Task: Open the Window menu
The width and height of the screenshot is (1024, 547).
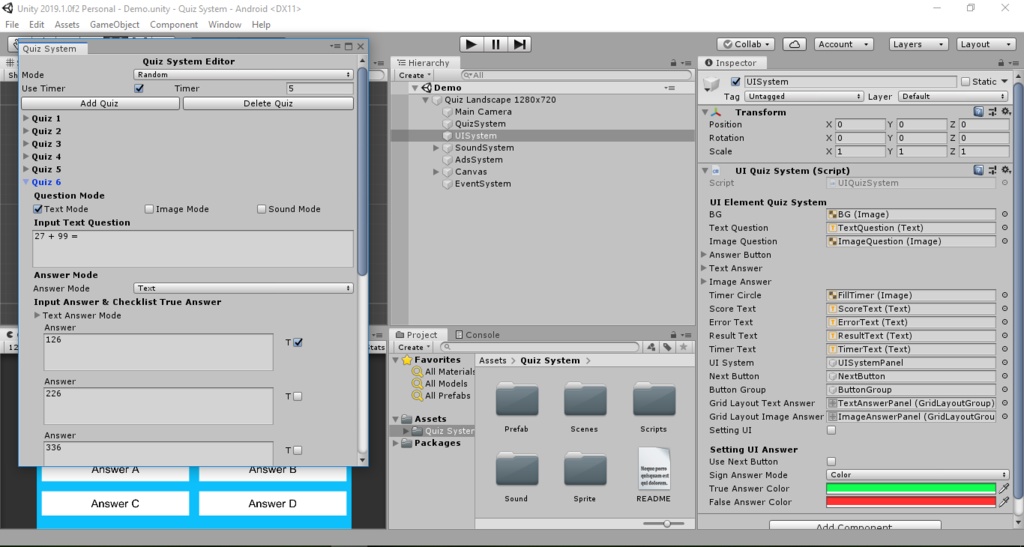Action: pos(225,24)
